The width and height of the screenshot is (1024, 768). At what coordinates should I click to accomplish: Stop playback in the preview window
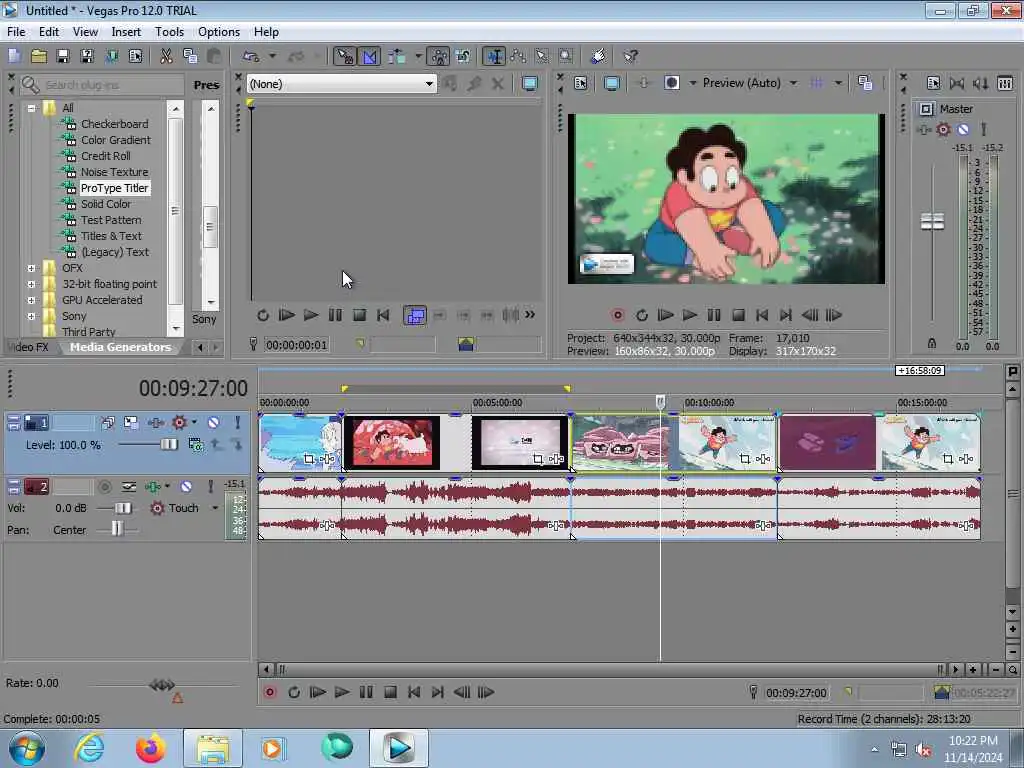pyautogui.click(x=738, y=315)
